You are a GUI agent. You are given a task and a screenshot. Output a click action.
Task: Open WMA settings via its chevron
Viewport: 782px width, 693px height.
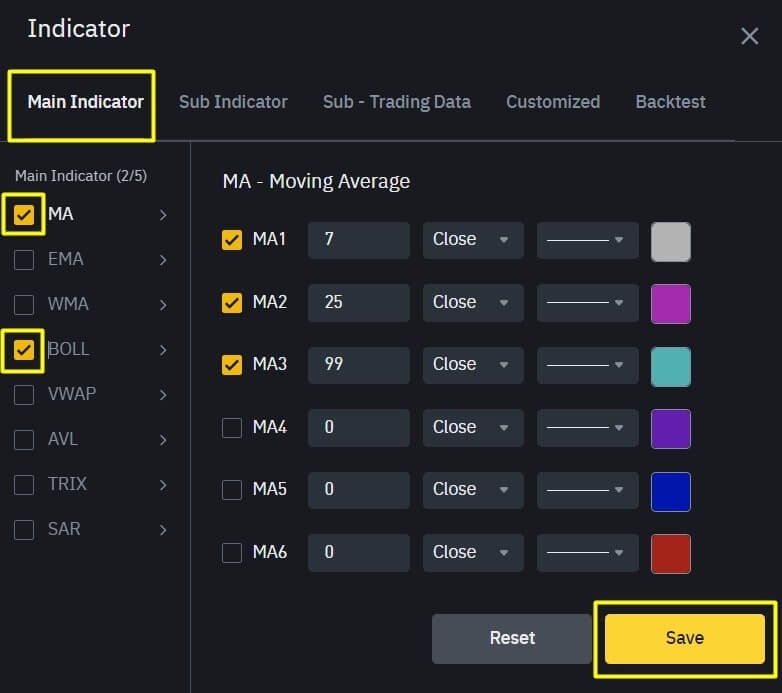click(163, 305)
